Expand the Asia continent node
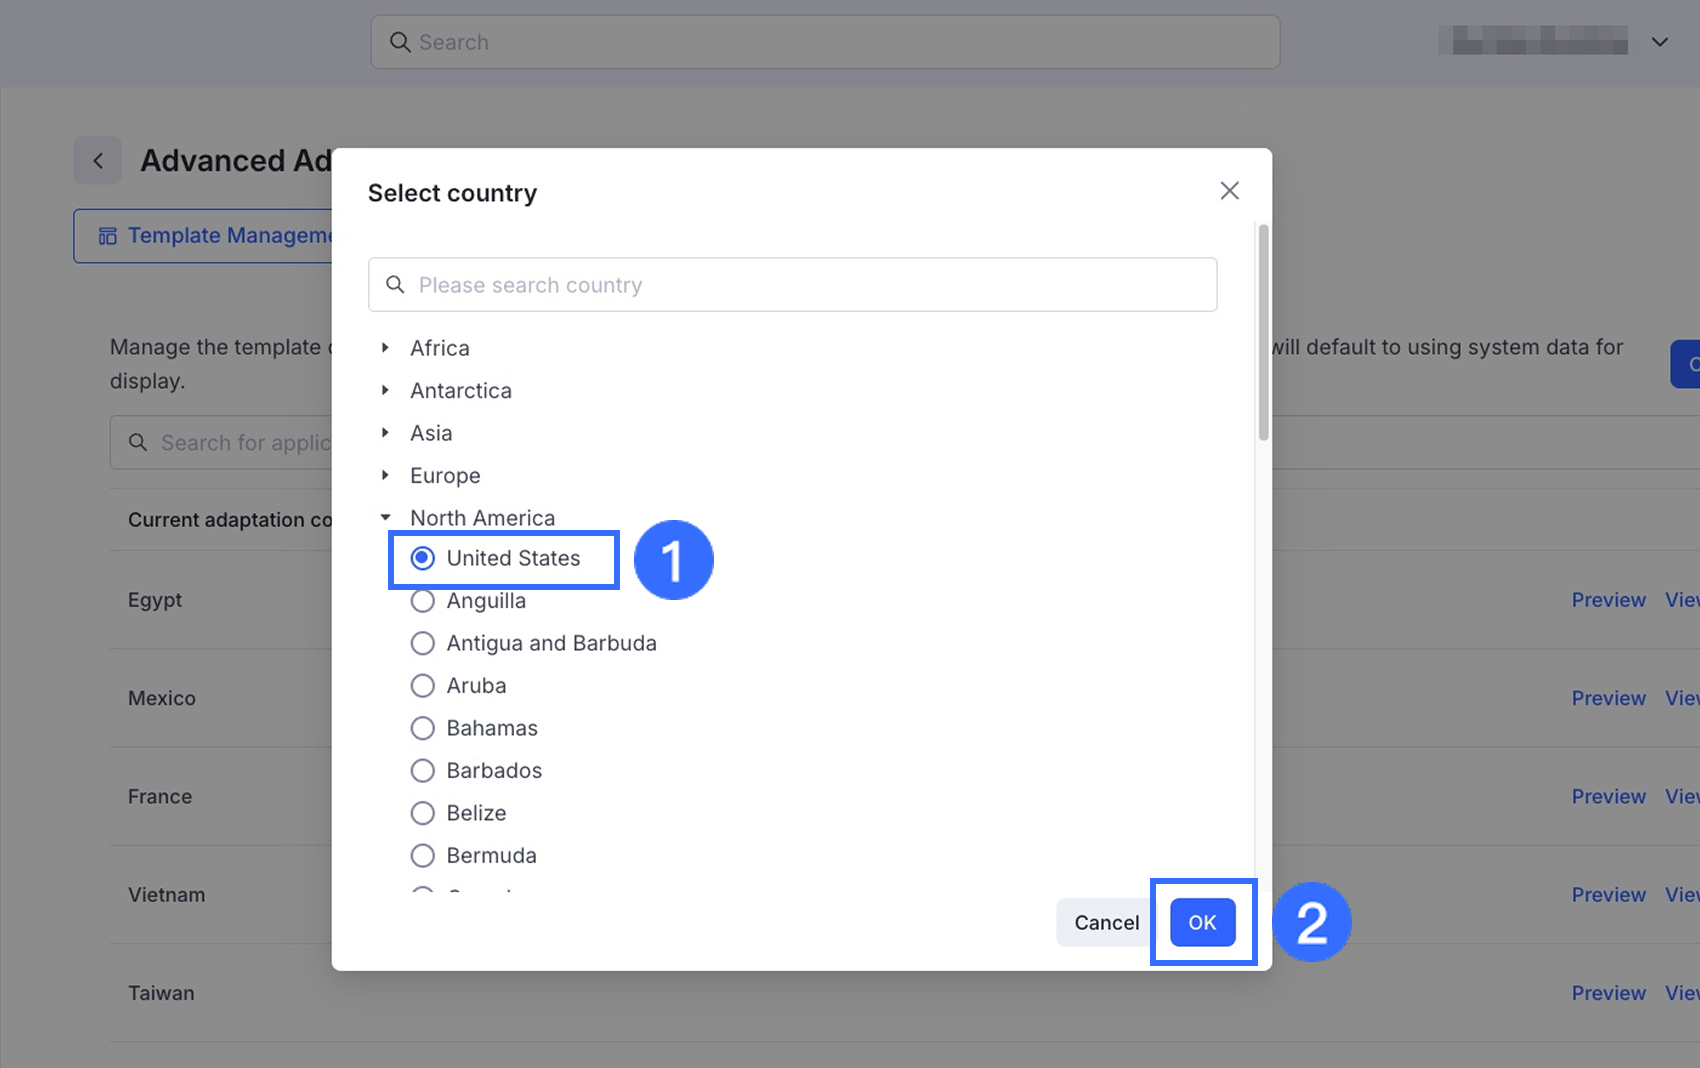This screenshot has width=1700, height=1068. 385,433
